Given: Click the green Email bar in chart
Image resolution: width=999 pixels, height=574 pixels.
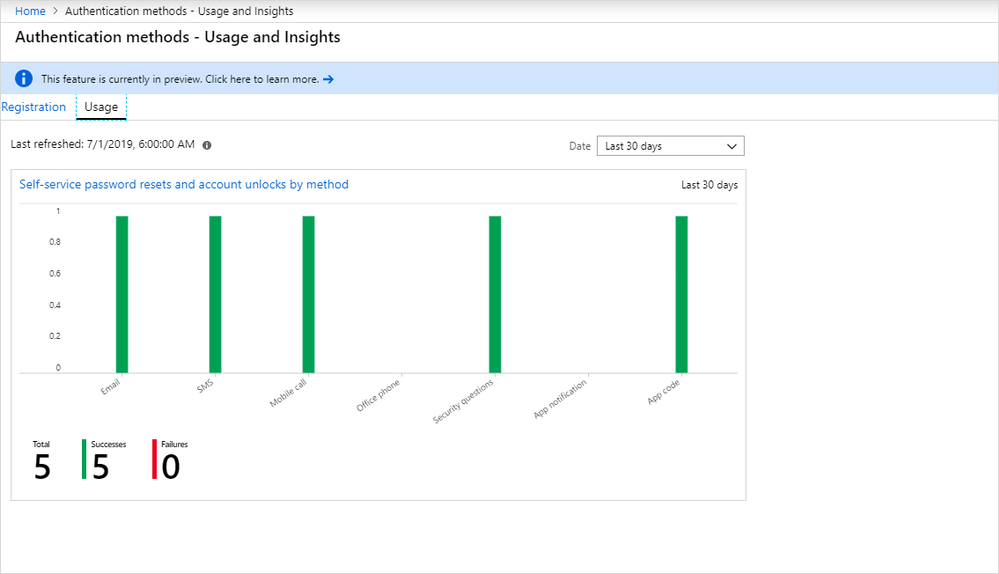Looking at the screenshot, I should point(122,294).
